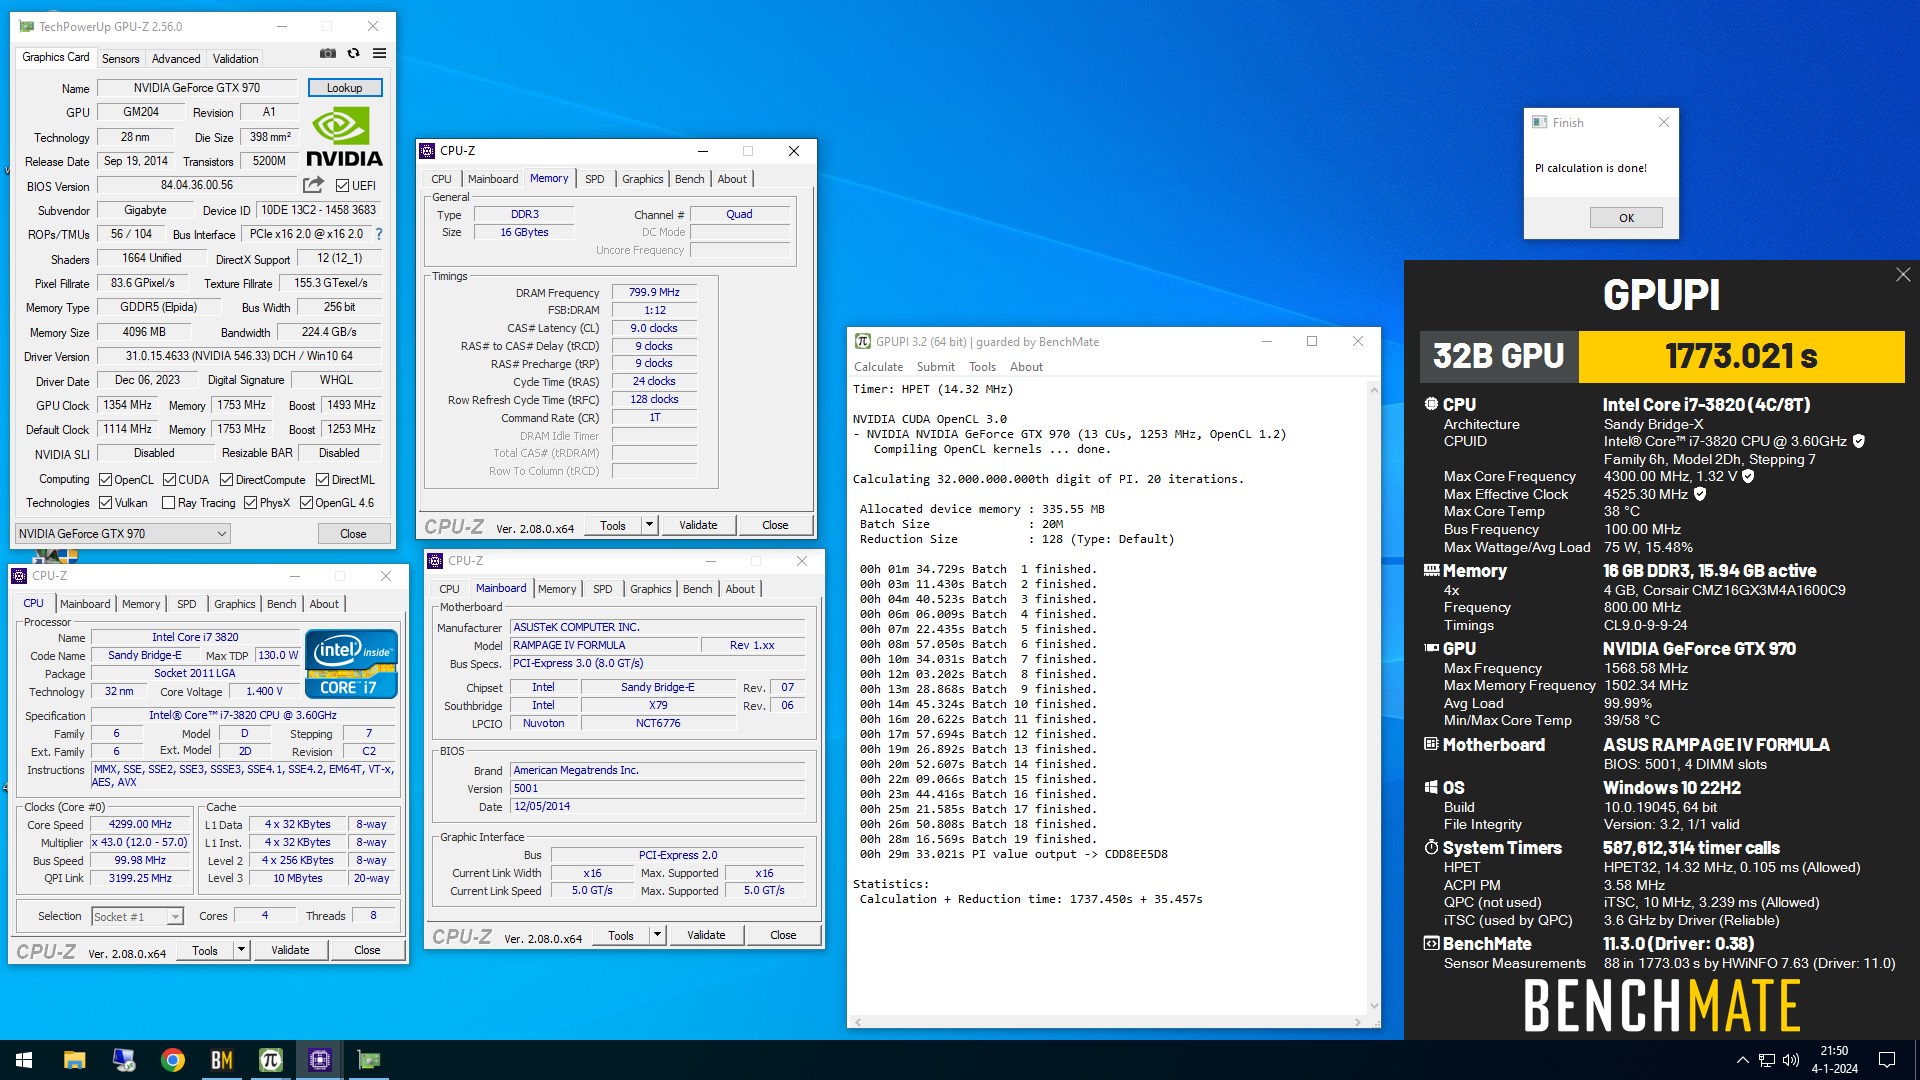Switch to CPU-Z via the purple taskbar icon

320,1060
